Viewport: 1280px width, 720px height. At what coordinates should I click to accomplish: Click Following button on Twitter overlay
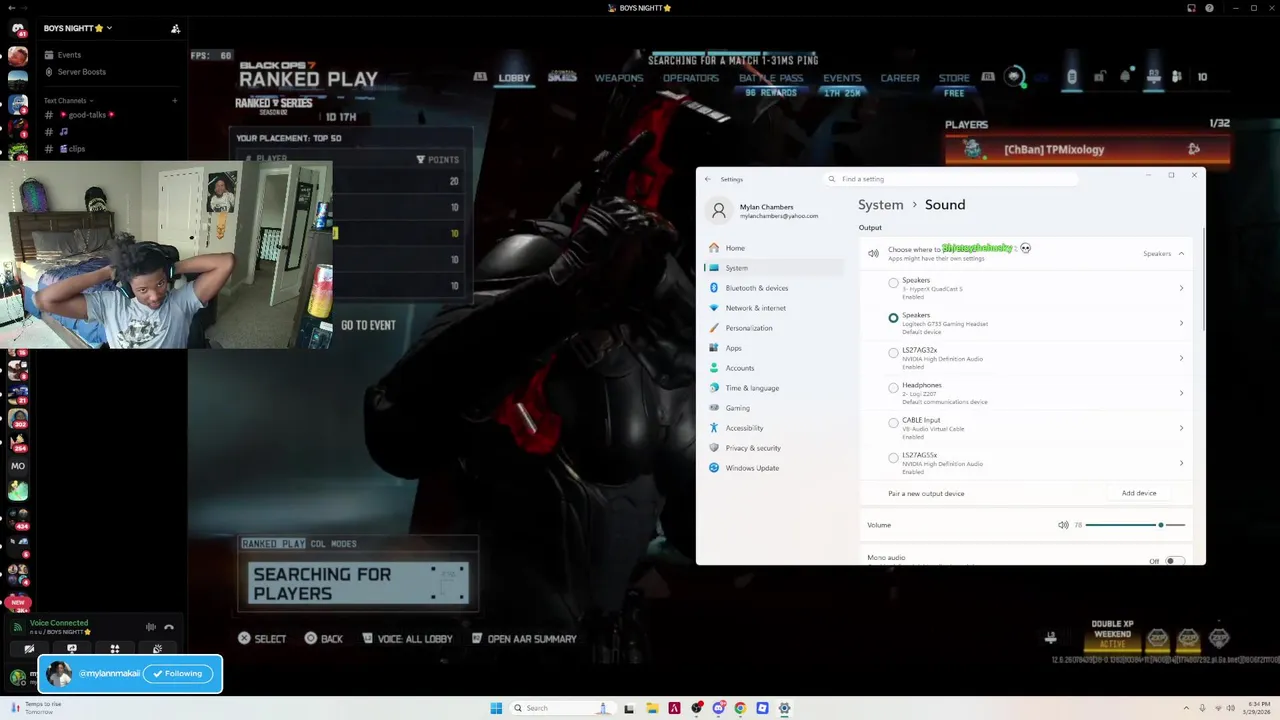[x=178, y=674]
